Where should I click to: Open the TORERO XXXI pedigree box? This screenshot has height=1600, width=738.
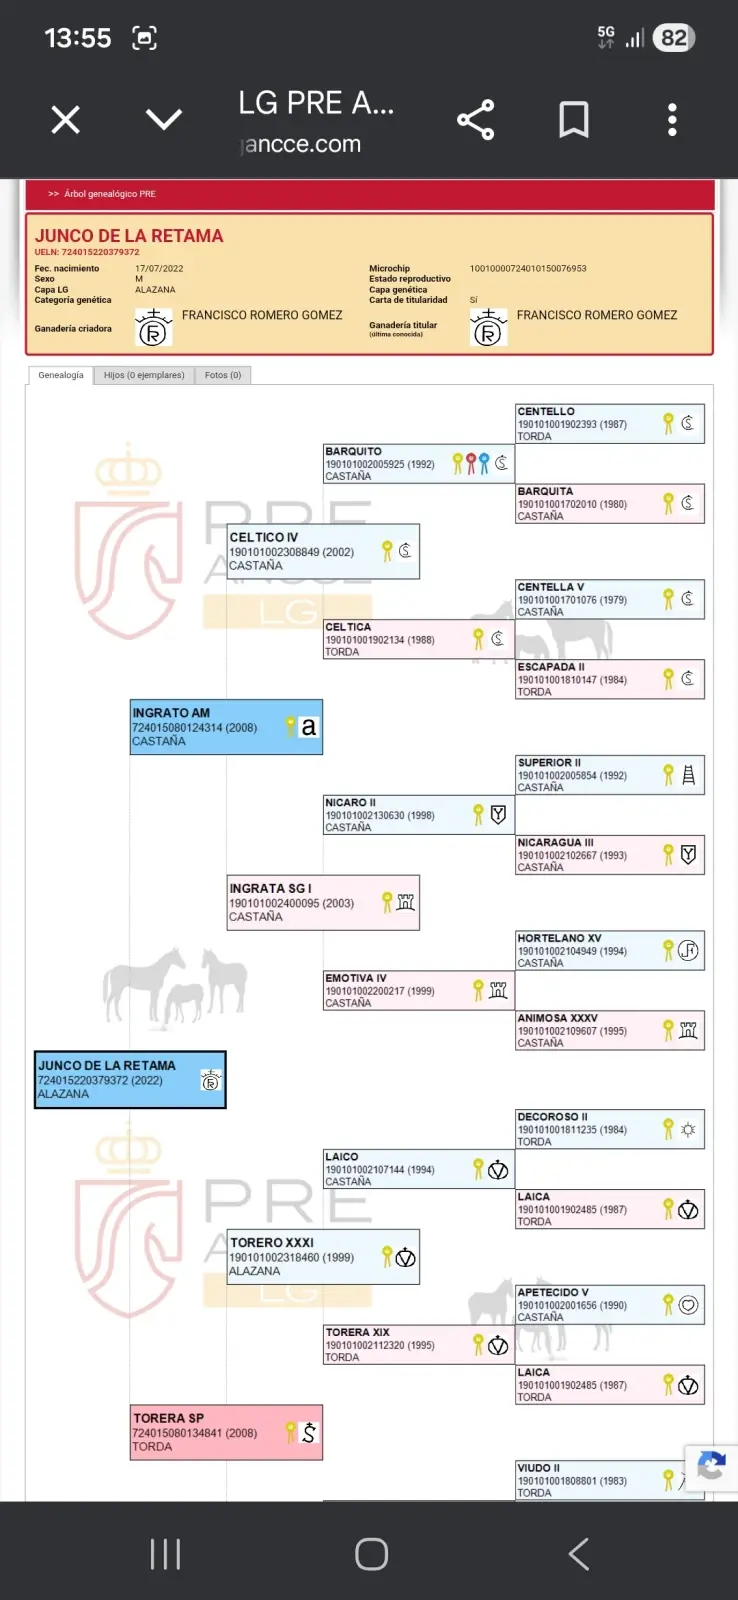(x=322, y=1257)
